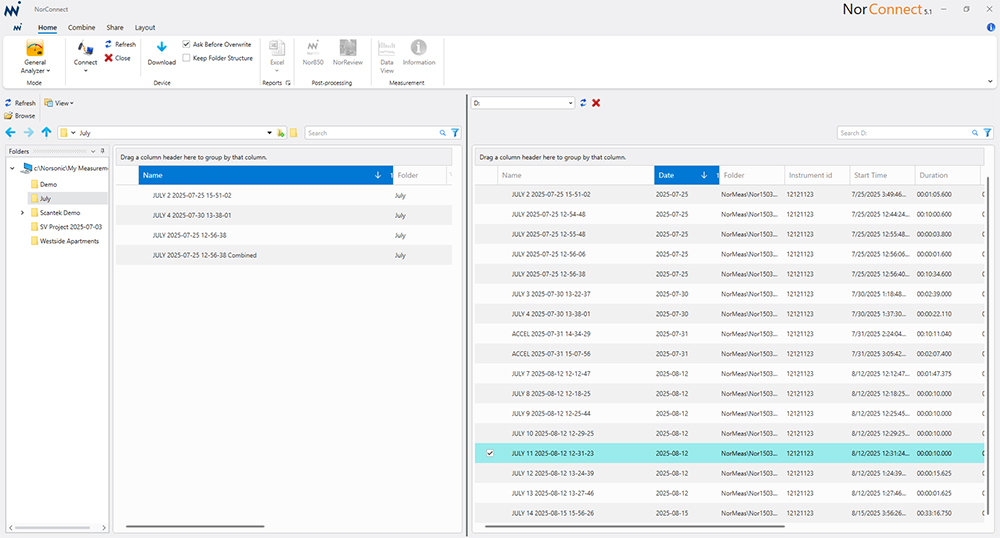Viewport: 1000px width, 538px height.
Task: Disconnect D: drive with red X
Action: tap(596, 103)
